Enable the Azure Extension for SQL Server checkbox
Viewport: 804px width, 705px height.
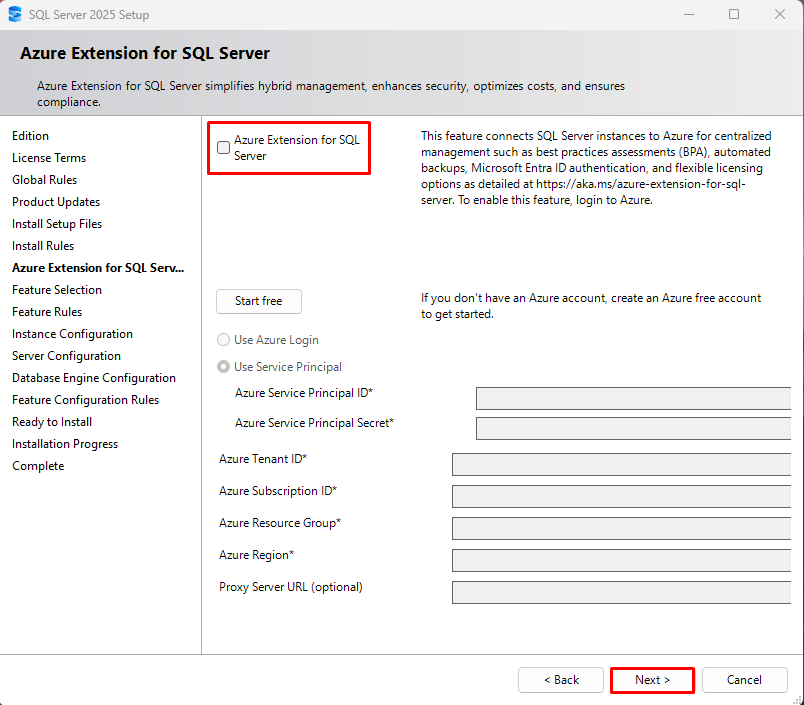224,148
